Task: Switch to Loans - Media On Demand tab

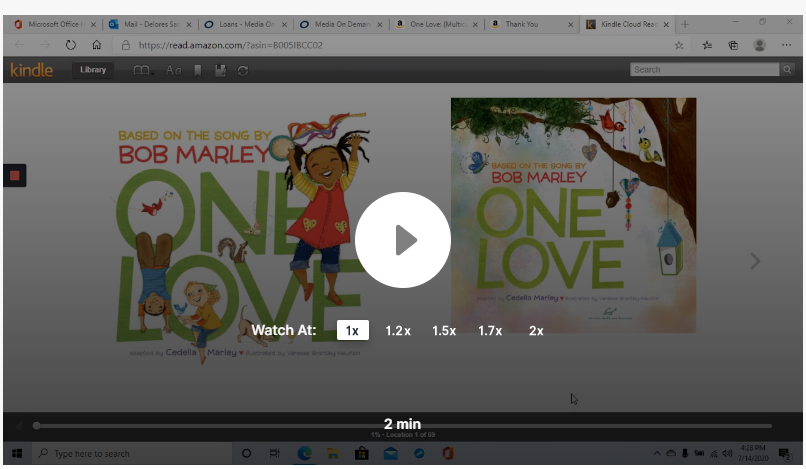Action: (x=247, y=24)
